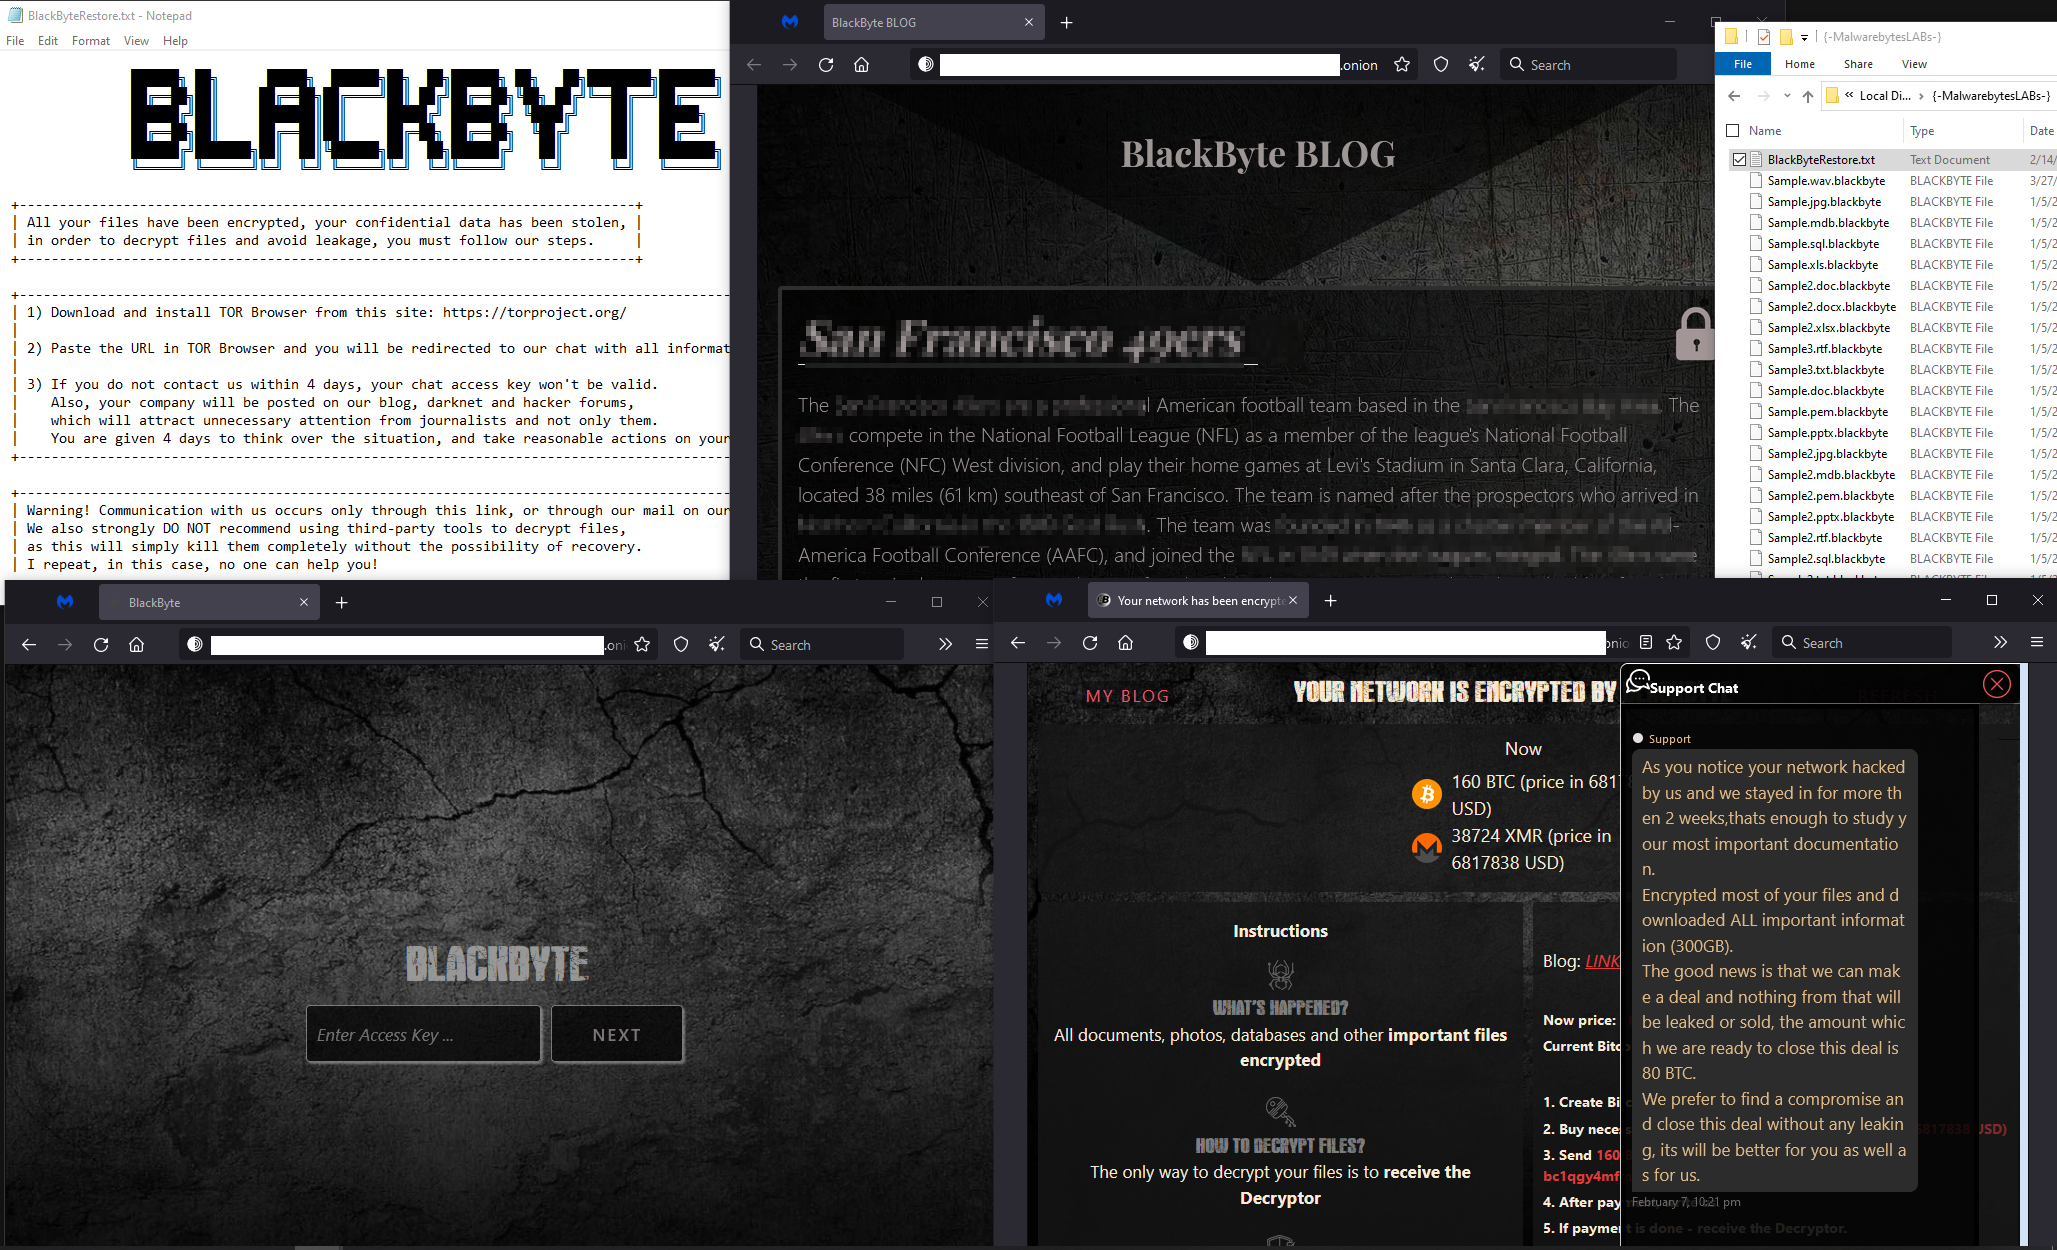Image resolution: width=2057 pixels, height=1250 pixels.
Task: Select Sample.jpg.blackbyte file
Action: pos(1824,202)
